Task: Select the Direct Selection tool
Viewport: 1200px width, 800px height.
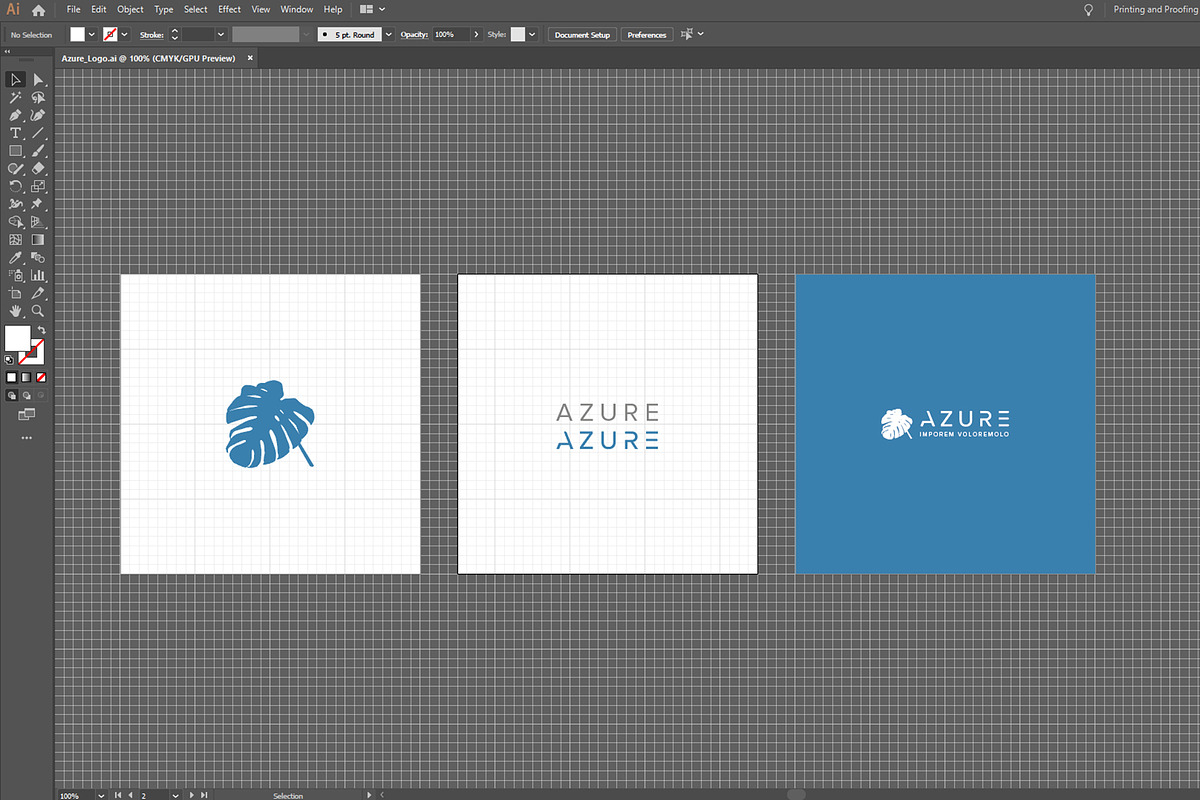Action: [38, 79]
